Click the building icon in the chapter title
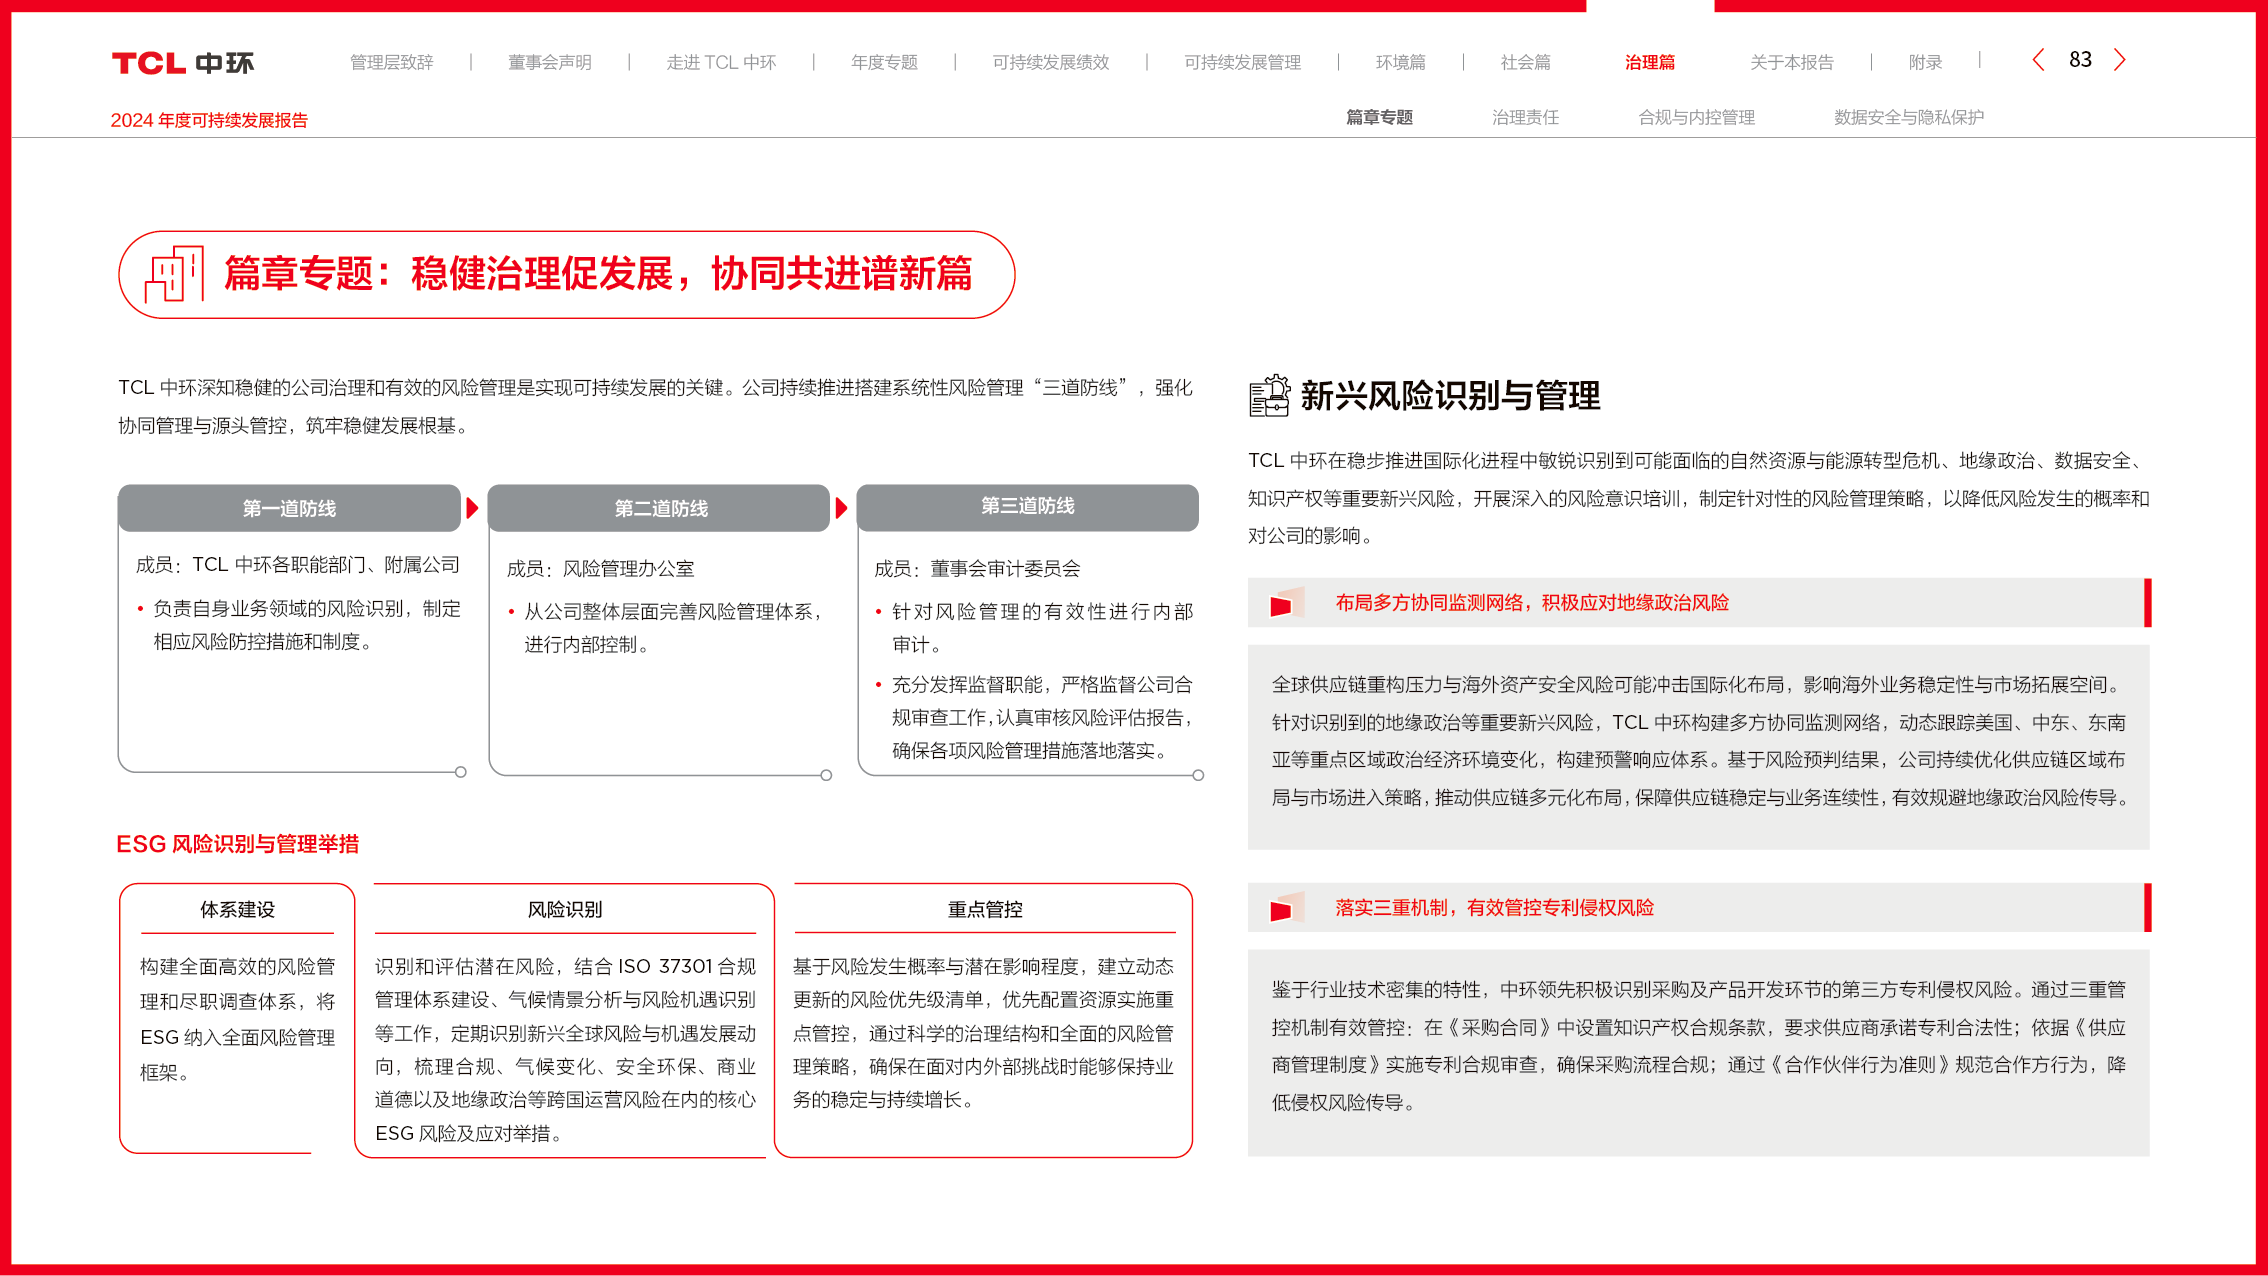The height and width of the screenshot is (1276, 2268). 174,274
